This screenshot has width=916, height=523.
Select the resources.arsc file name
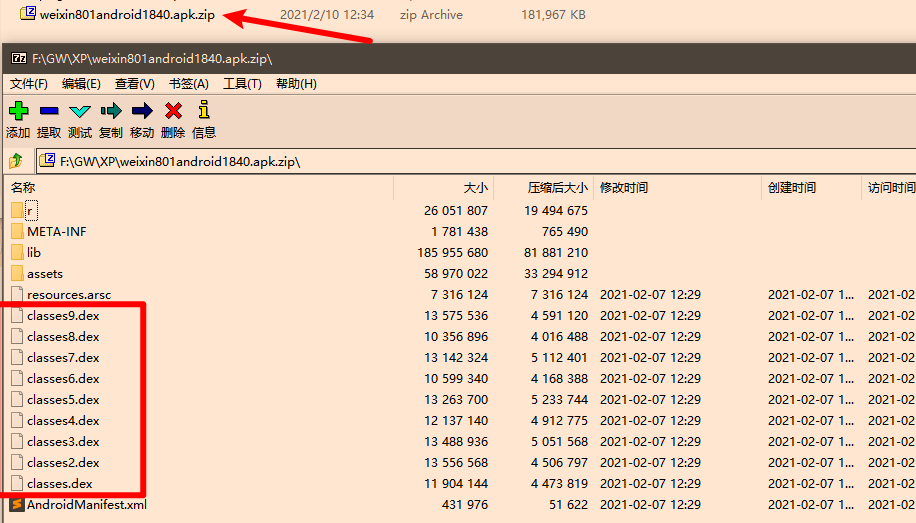coord(69,295)
